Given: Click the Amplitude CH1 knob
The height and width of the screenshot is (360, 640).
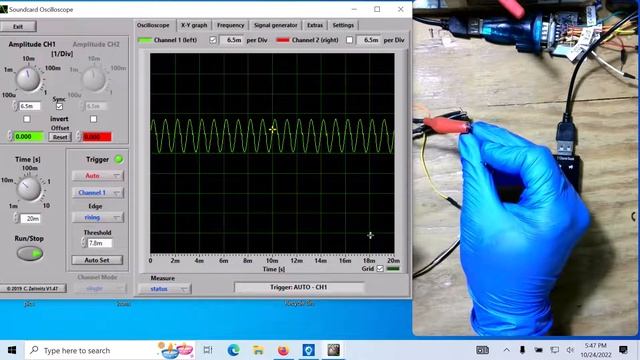Looking at the screenshot, I should (28, 79).
